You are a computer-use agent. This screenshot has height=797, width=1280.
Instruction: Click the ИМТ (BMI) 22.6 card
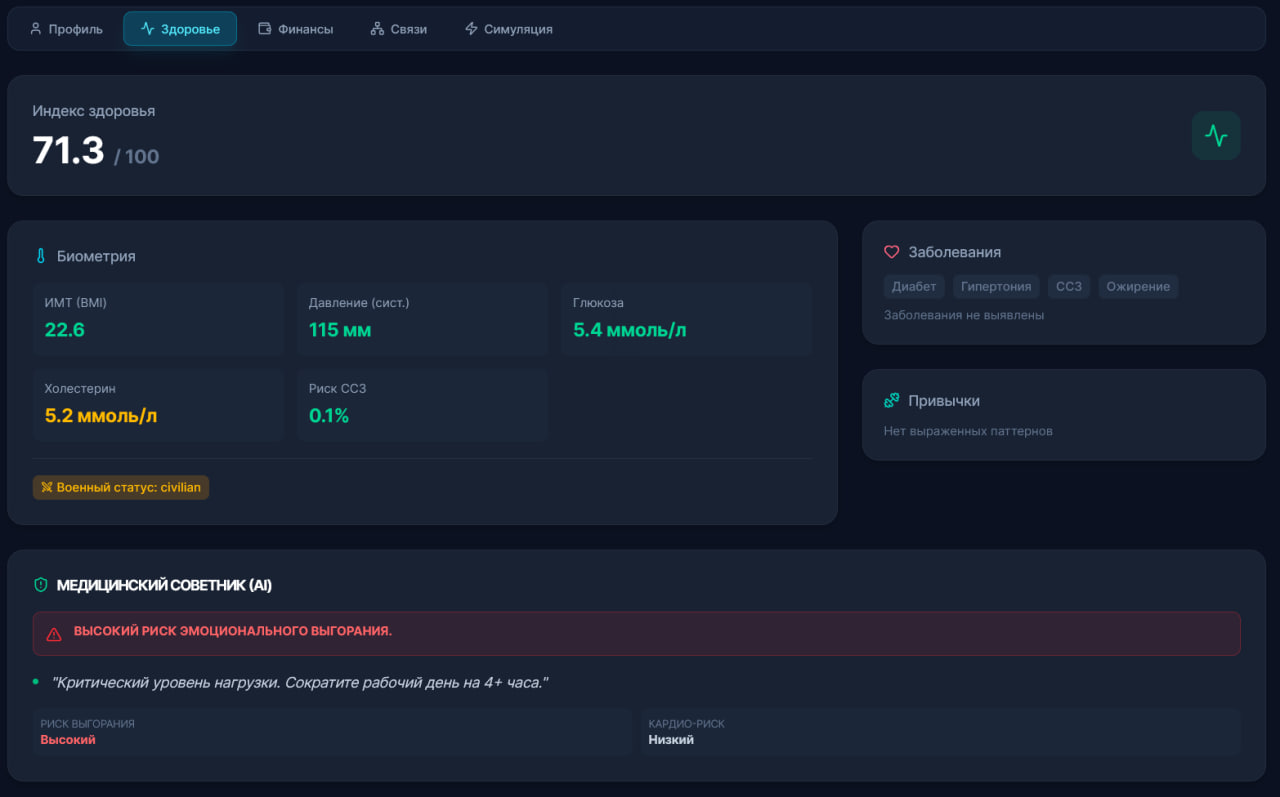pyautogui.click(x=158, y=319)
